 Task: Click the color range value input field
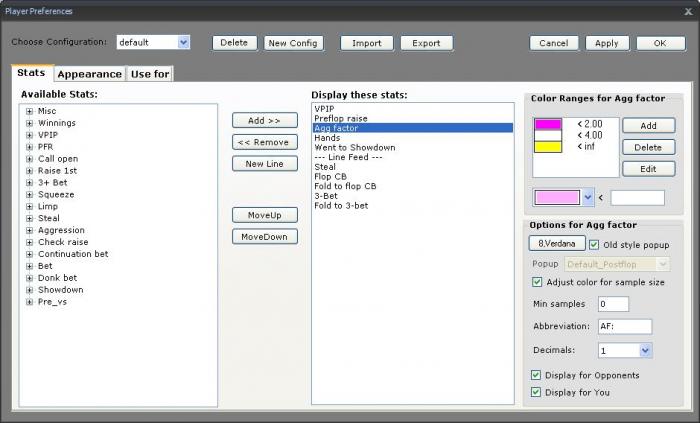(638, 198)
